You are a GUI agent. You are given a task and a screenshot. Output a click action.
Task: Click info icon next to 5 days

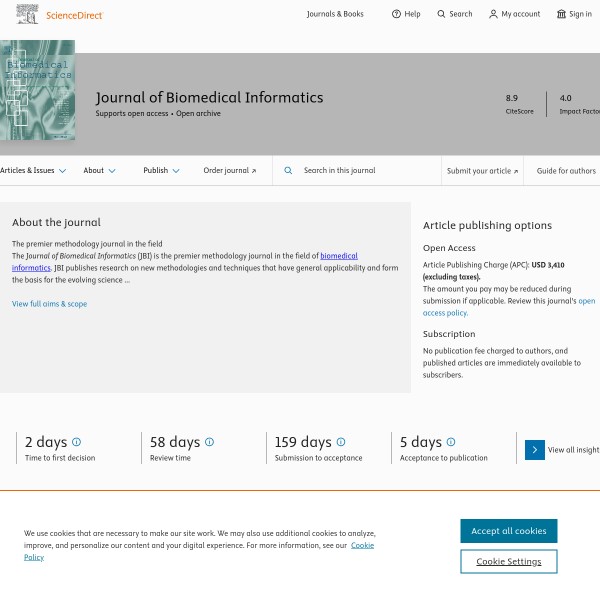tap(450, 442)
